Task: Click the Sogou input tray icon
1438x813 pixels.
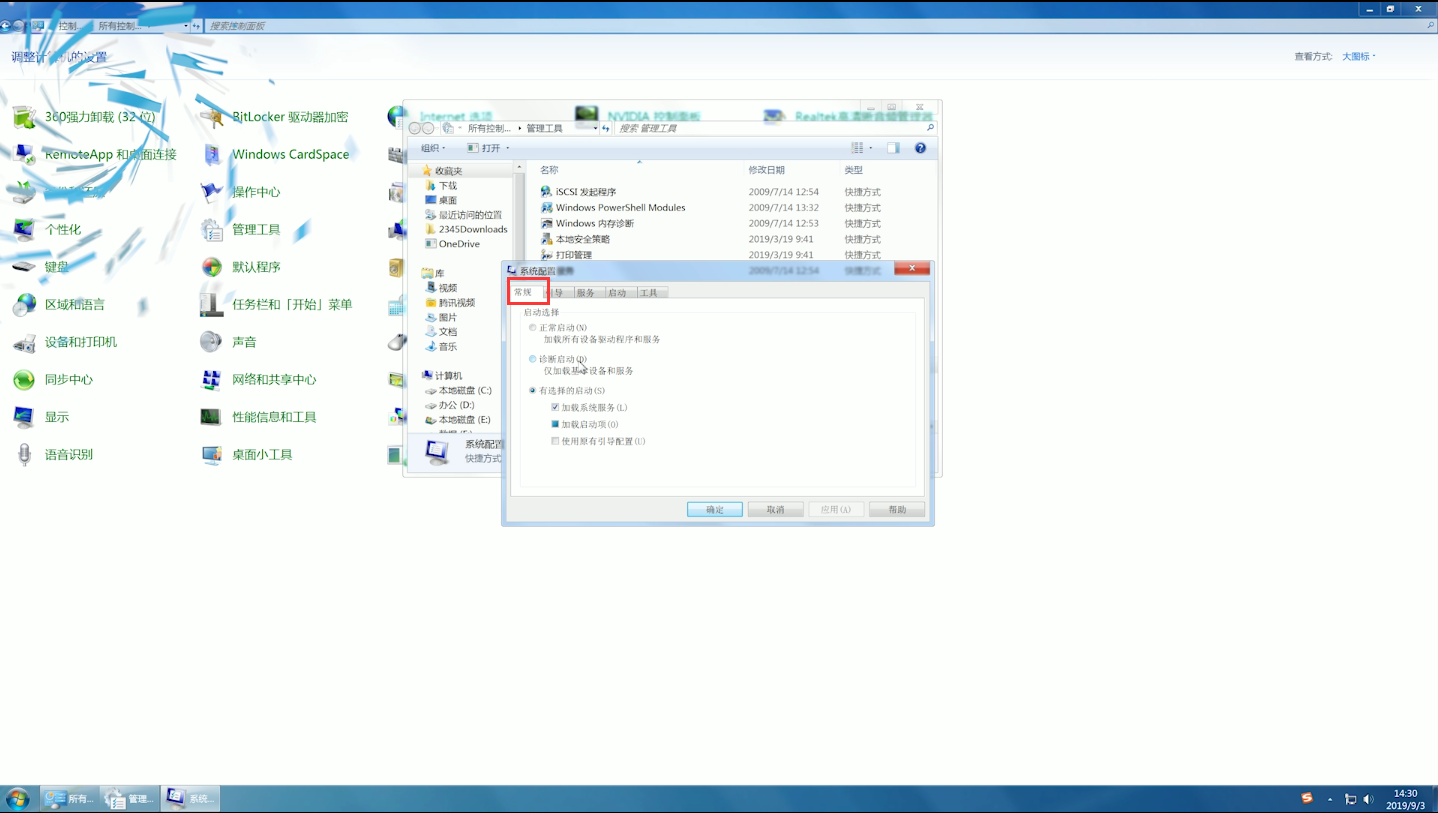Action: coord(1307,798)
